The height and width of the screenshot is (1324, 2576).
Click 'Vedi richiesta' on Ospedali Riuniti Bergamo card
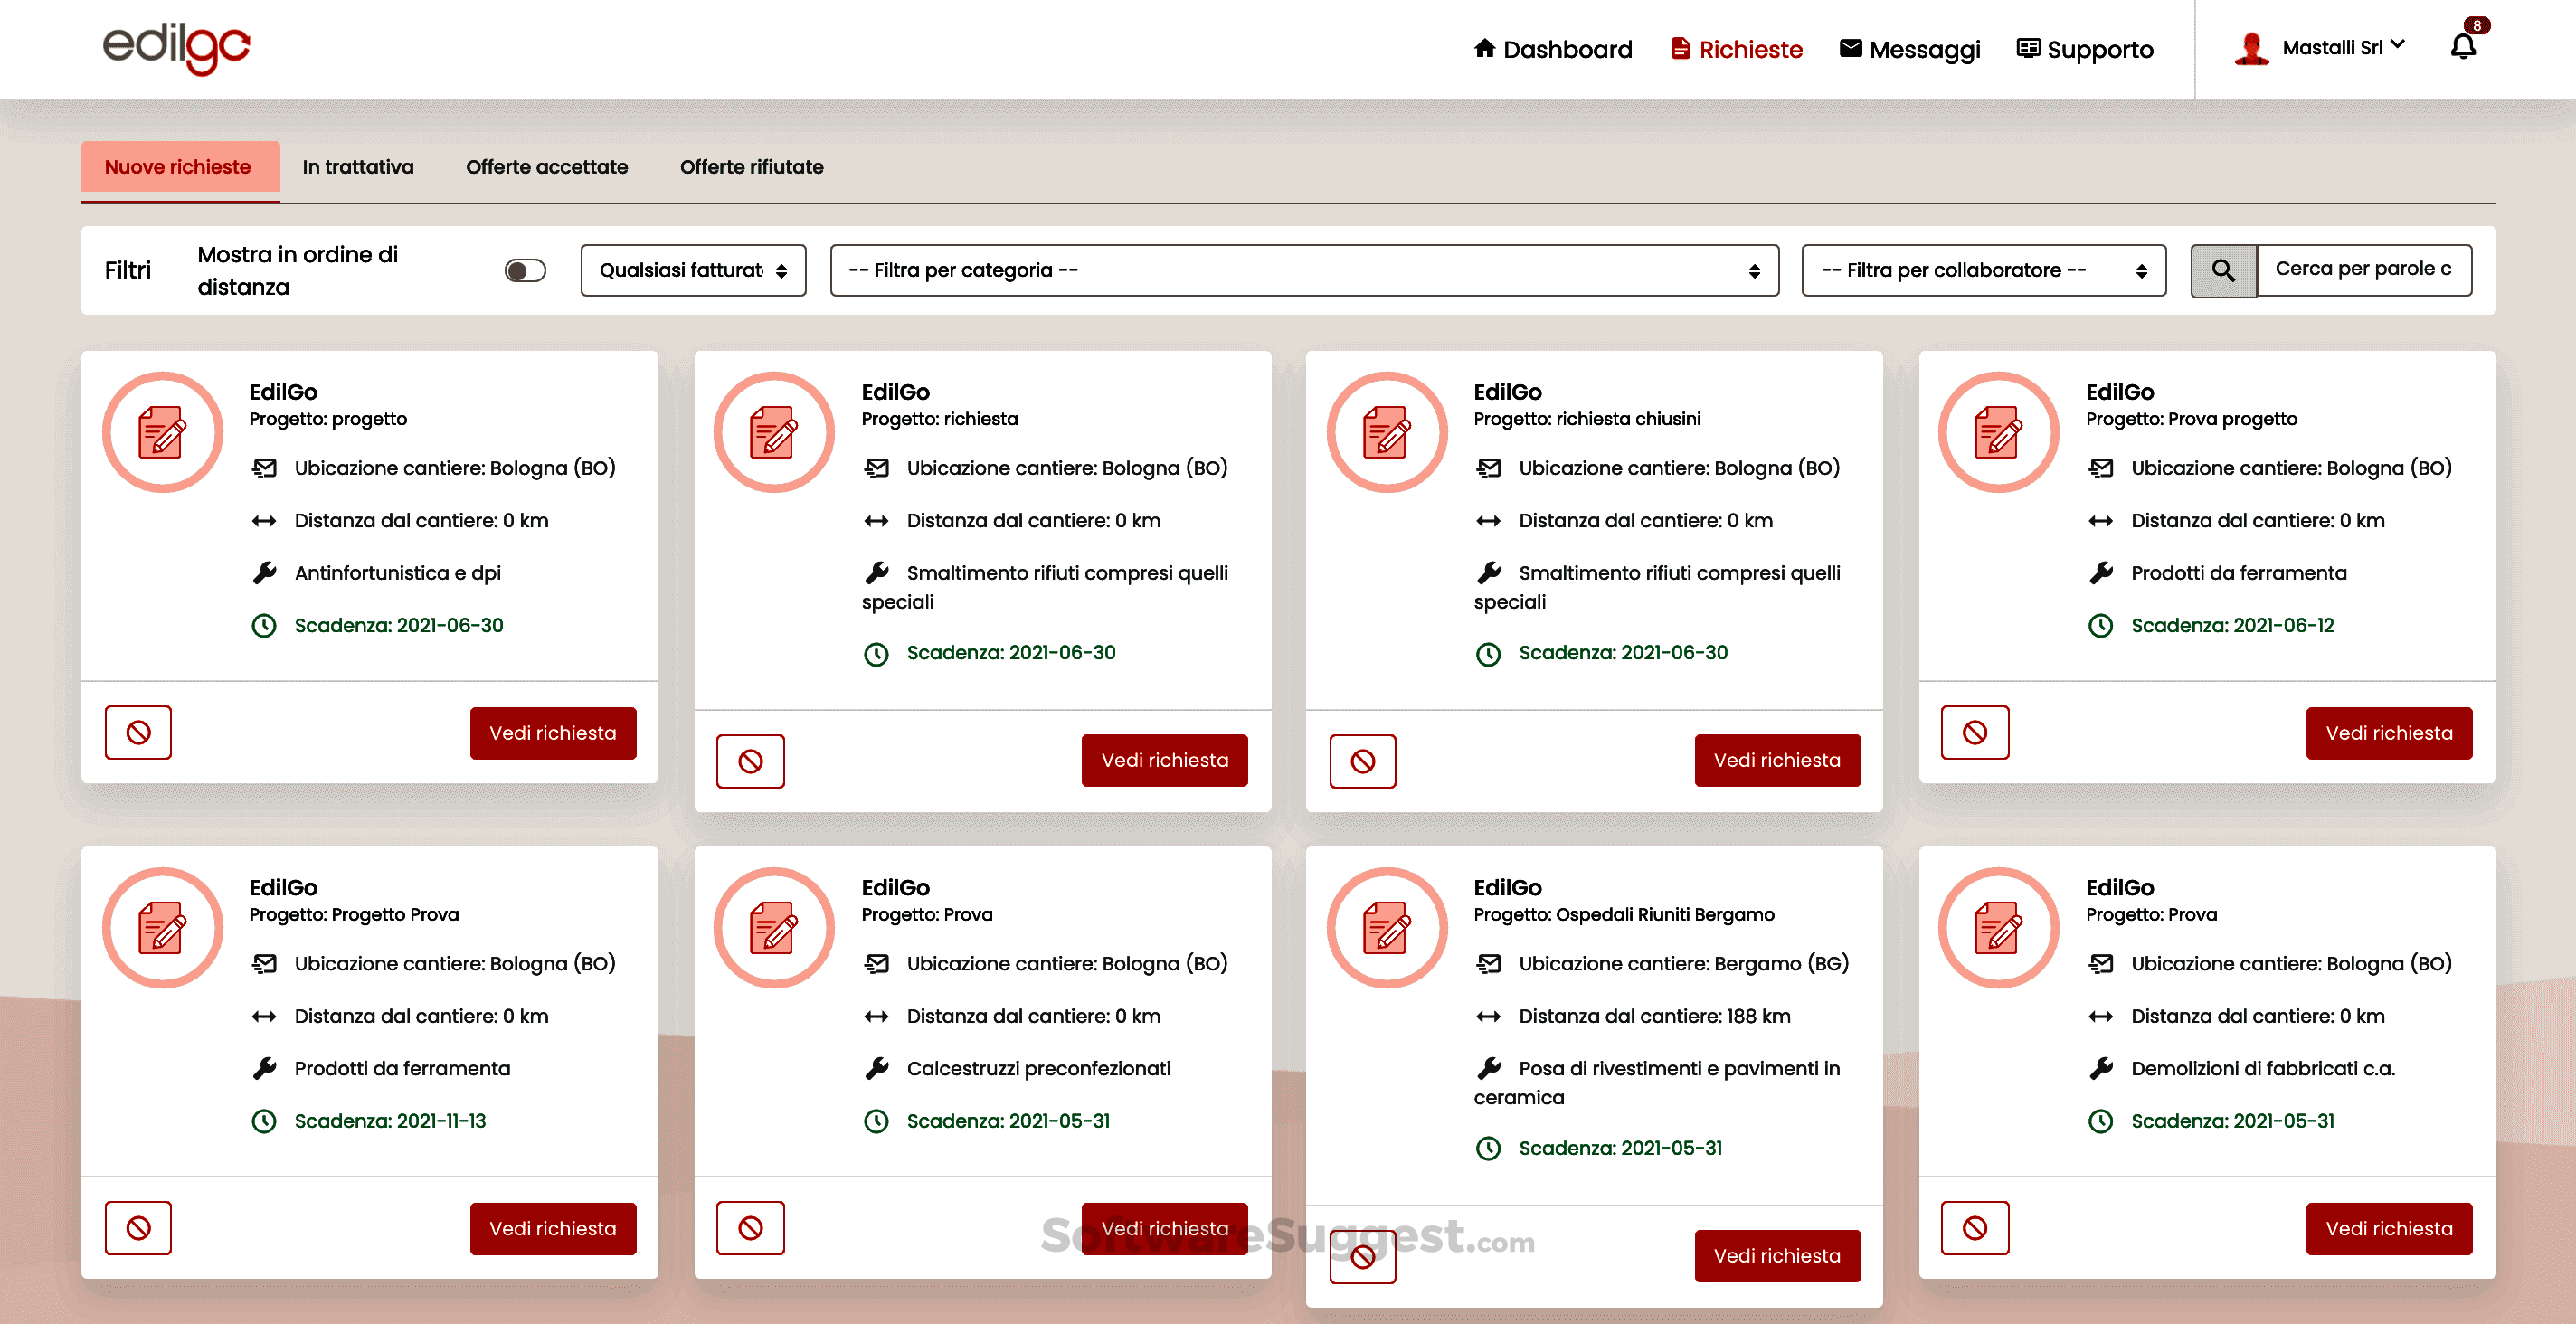1777,1256
